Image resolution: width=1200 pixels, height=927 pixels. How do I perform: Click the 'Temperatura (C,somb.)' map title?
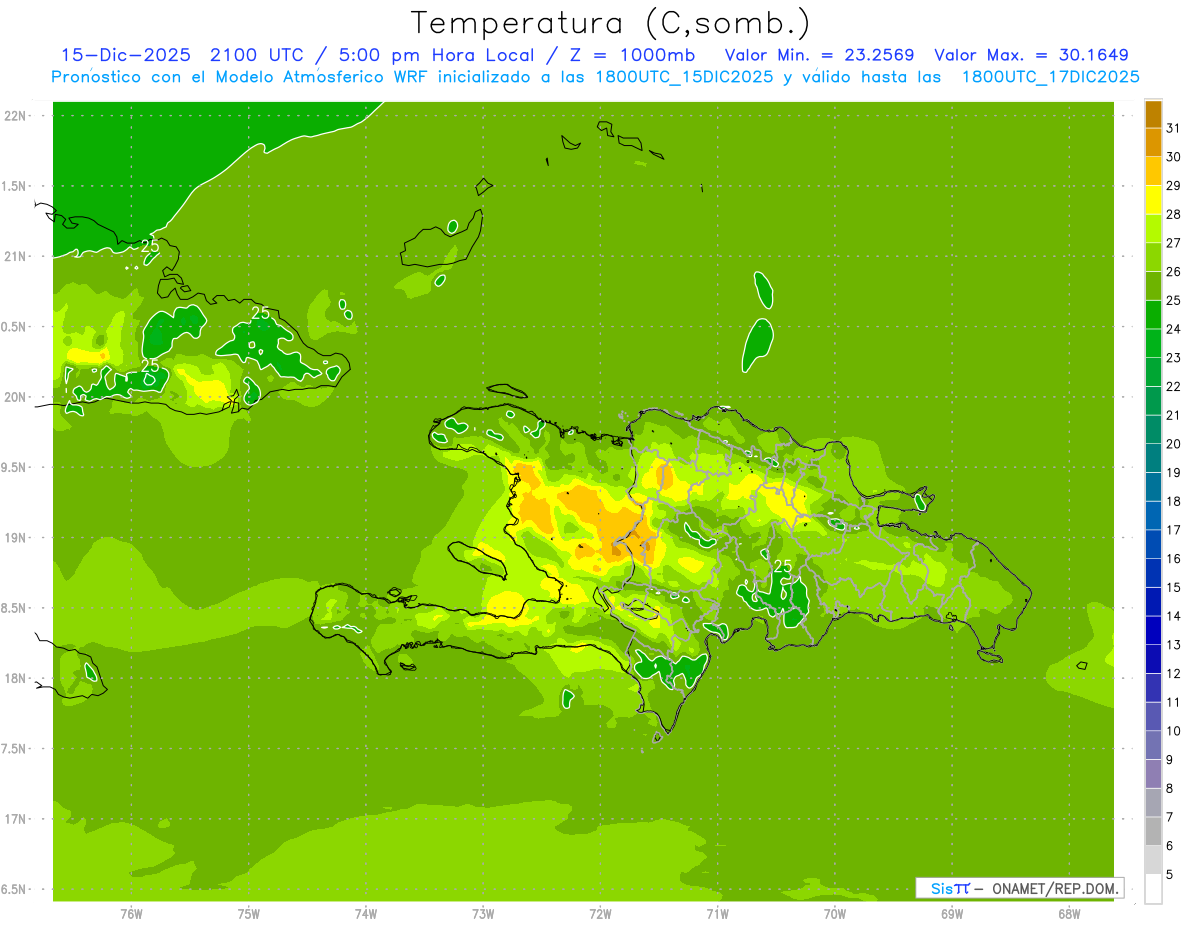pyautogui.click(x=611, y=24)
